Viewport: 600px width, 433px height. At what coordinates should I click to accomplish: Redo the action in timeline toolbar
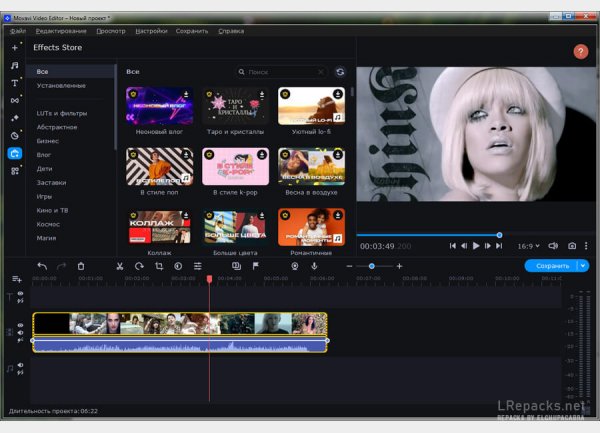coord(61,266)
